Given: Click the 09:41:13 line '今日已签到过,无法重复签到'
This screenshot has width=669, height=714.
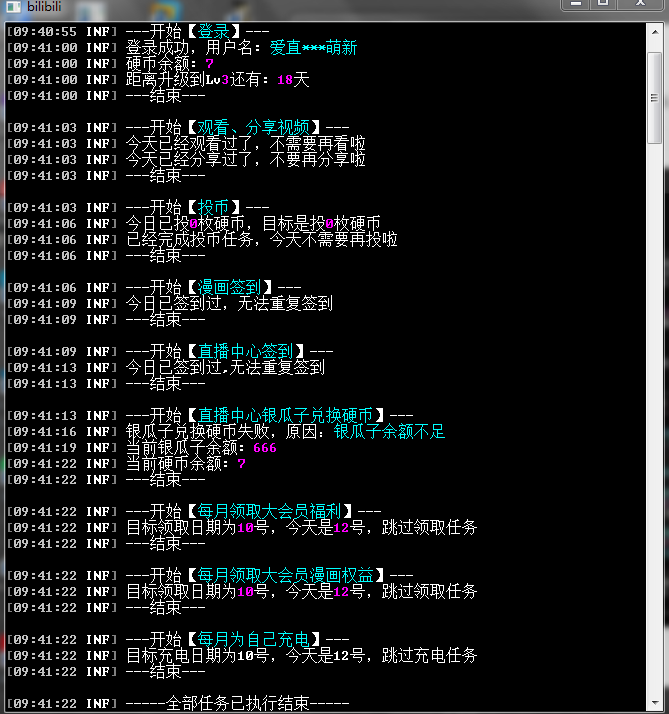Looking at the screenshot, I should pyautogui.click(x=225, y=367).
